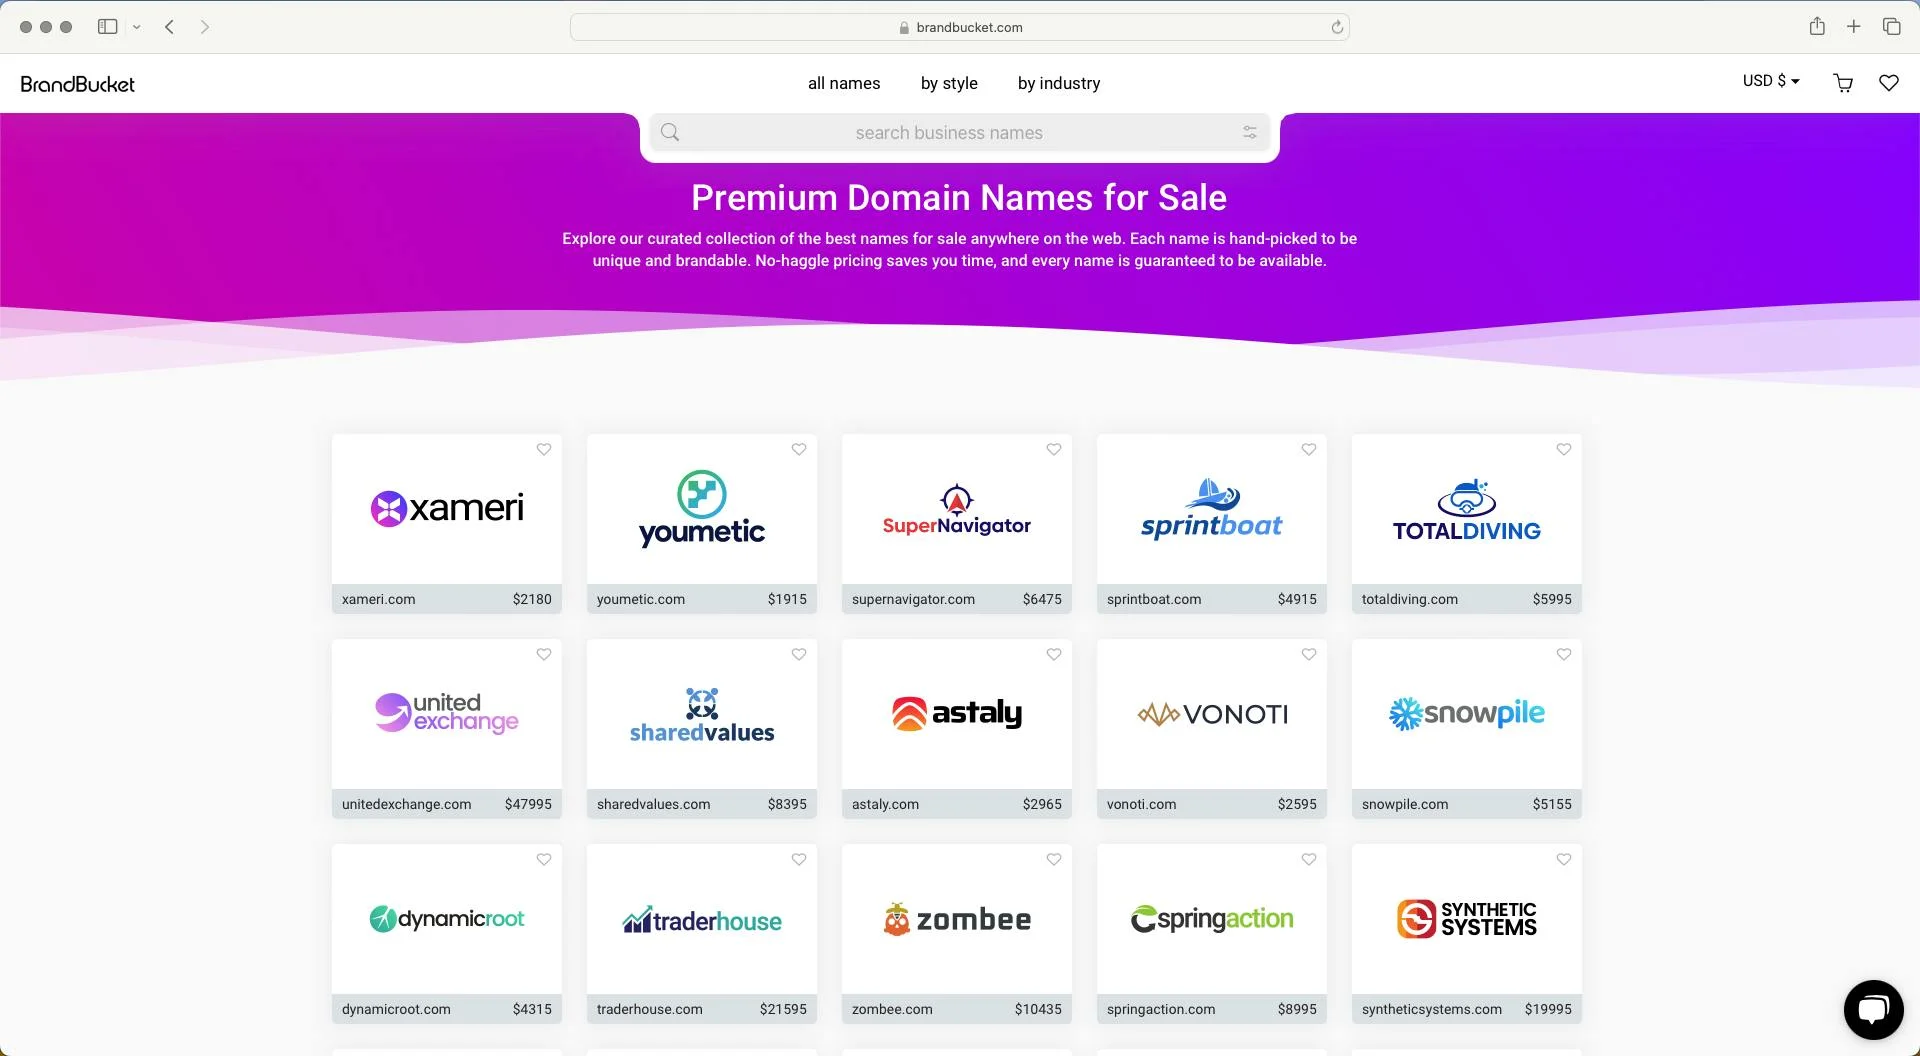Favorite the youmetic.com listing

coord(799,449)
